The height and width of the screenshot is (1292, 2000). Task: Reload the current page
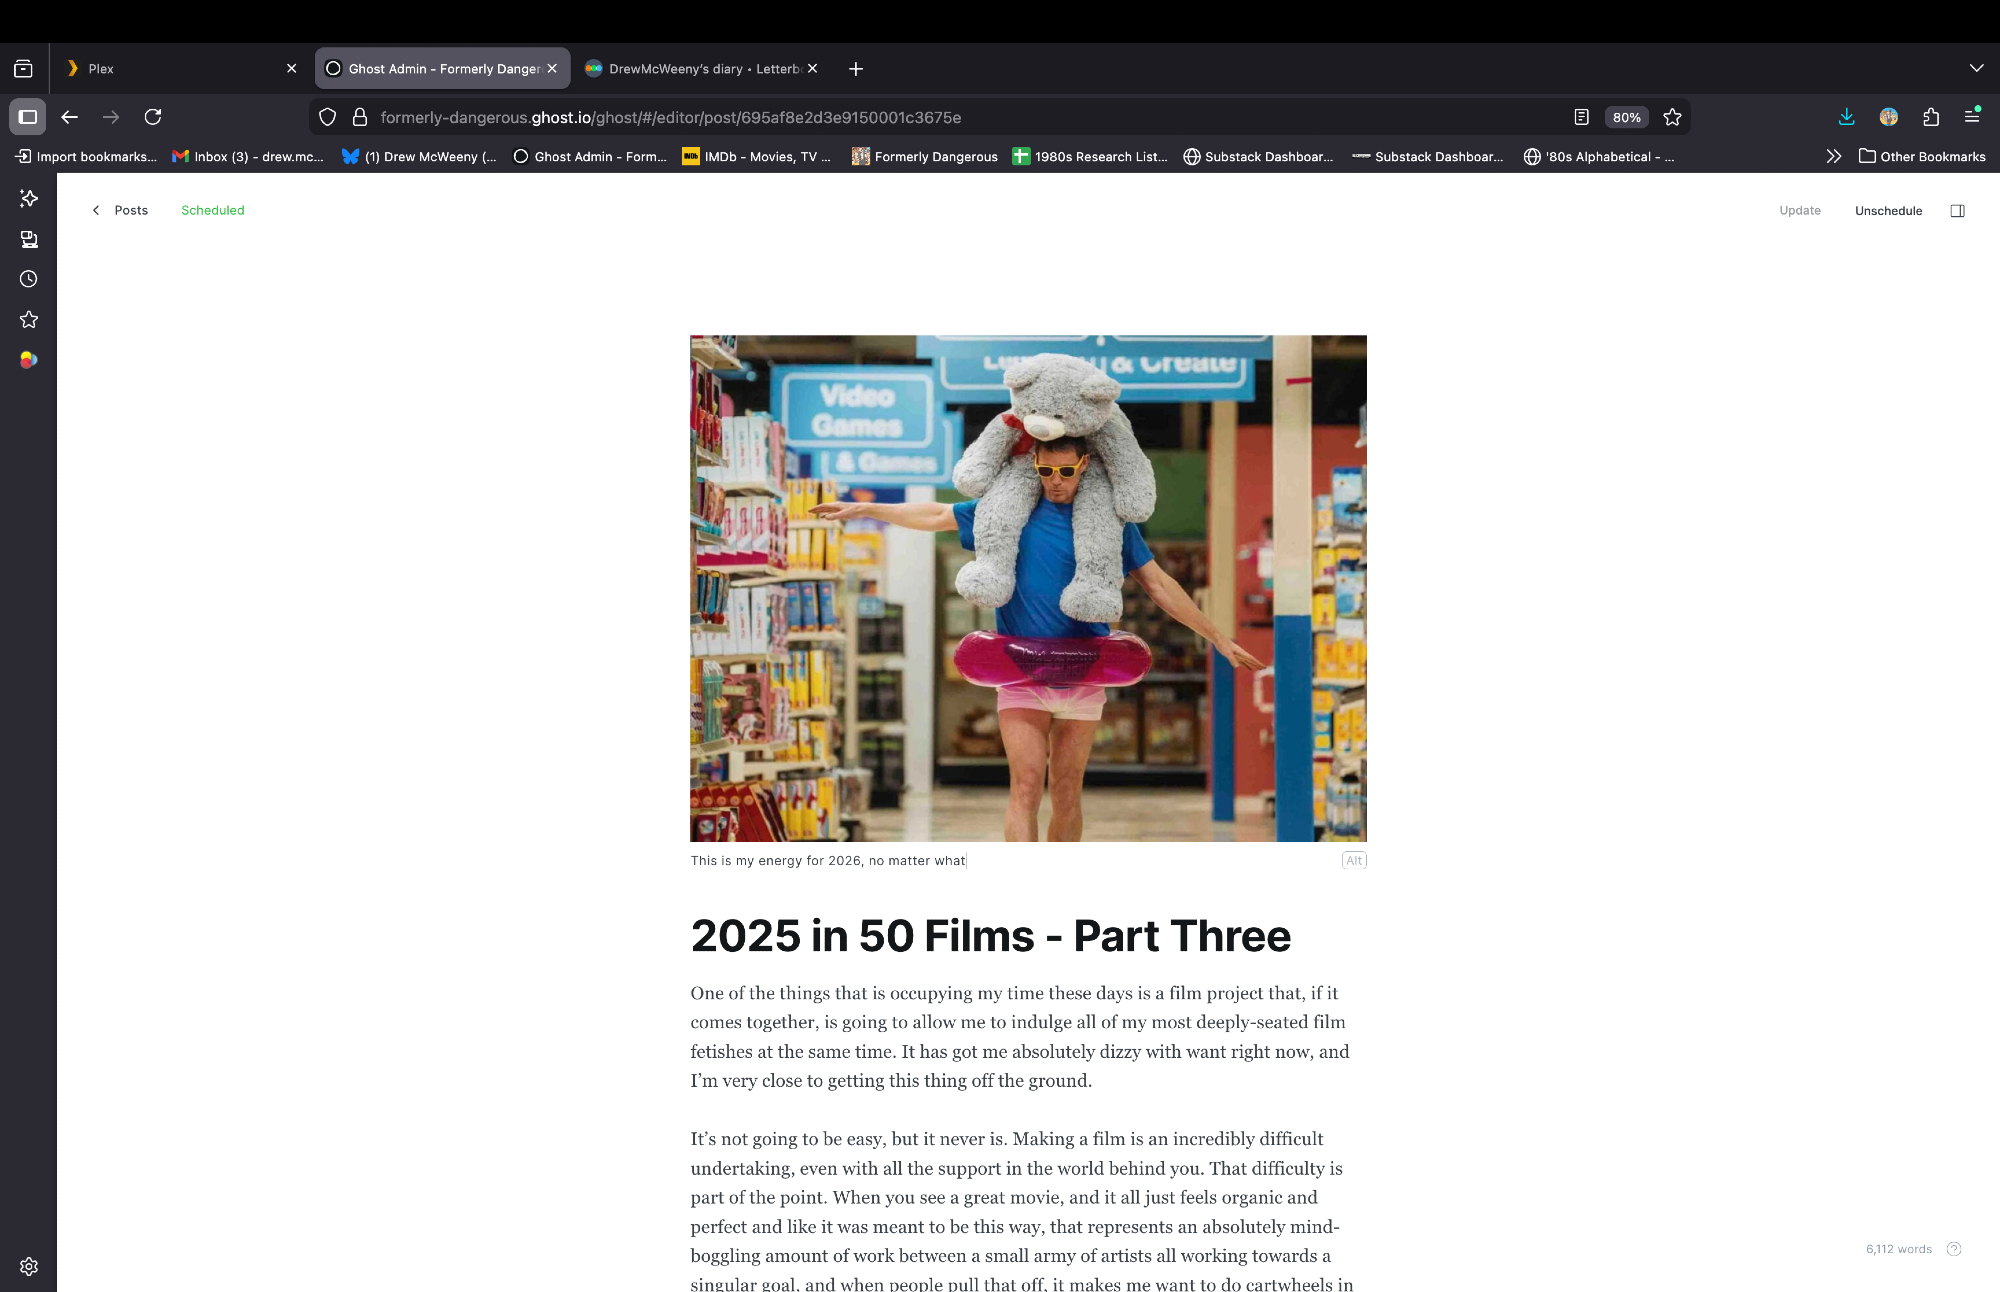click(x=153, y=117)
